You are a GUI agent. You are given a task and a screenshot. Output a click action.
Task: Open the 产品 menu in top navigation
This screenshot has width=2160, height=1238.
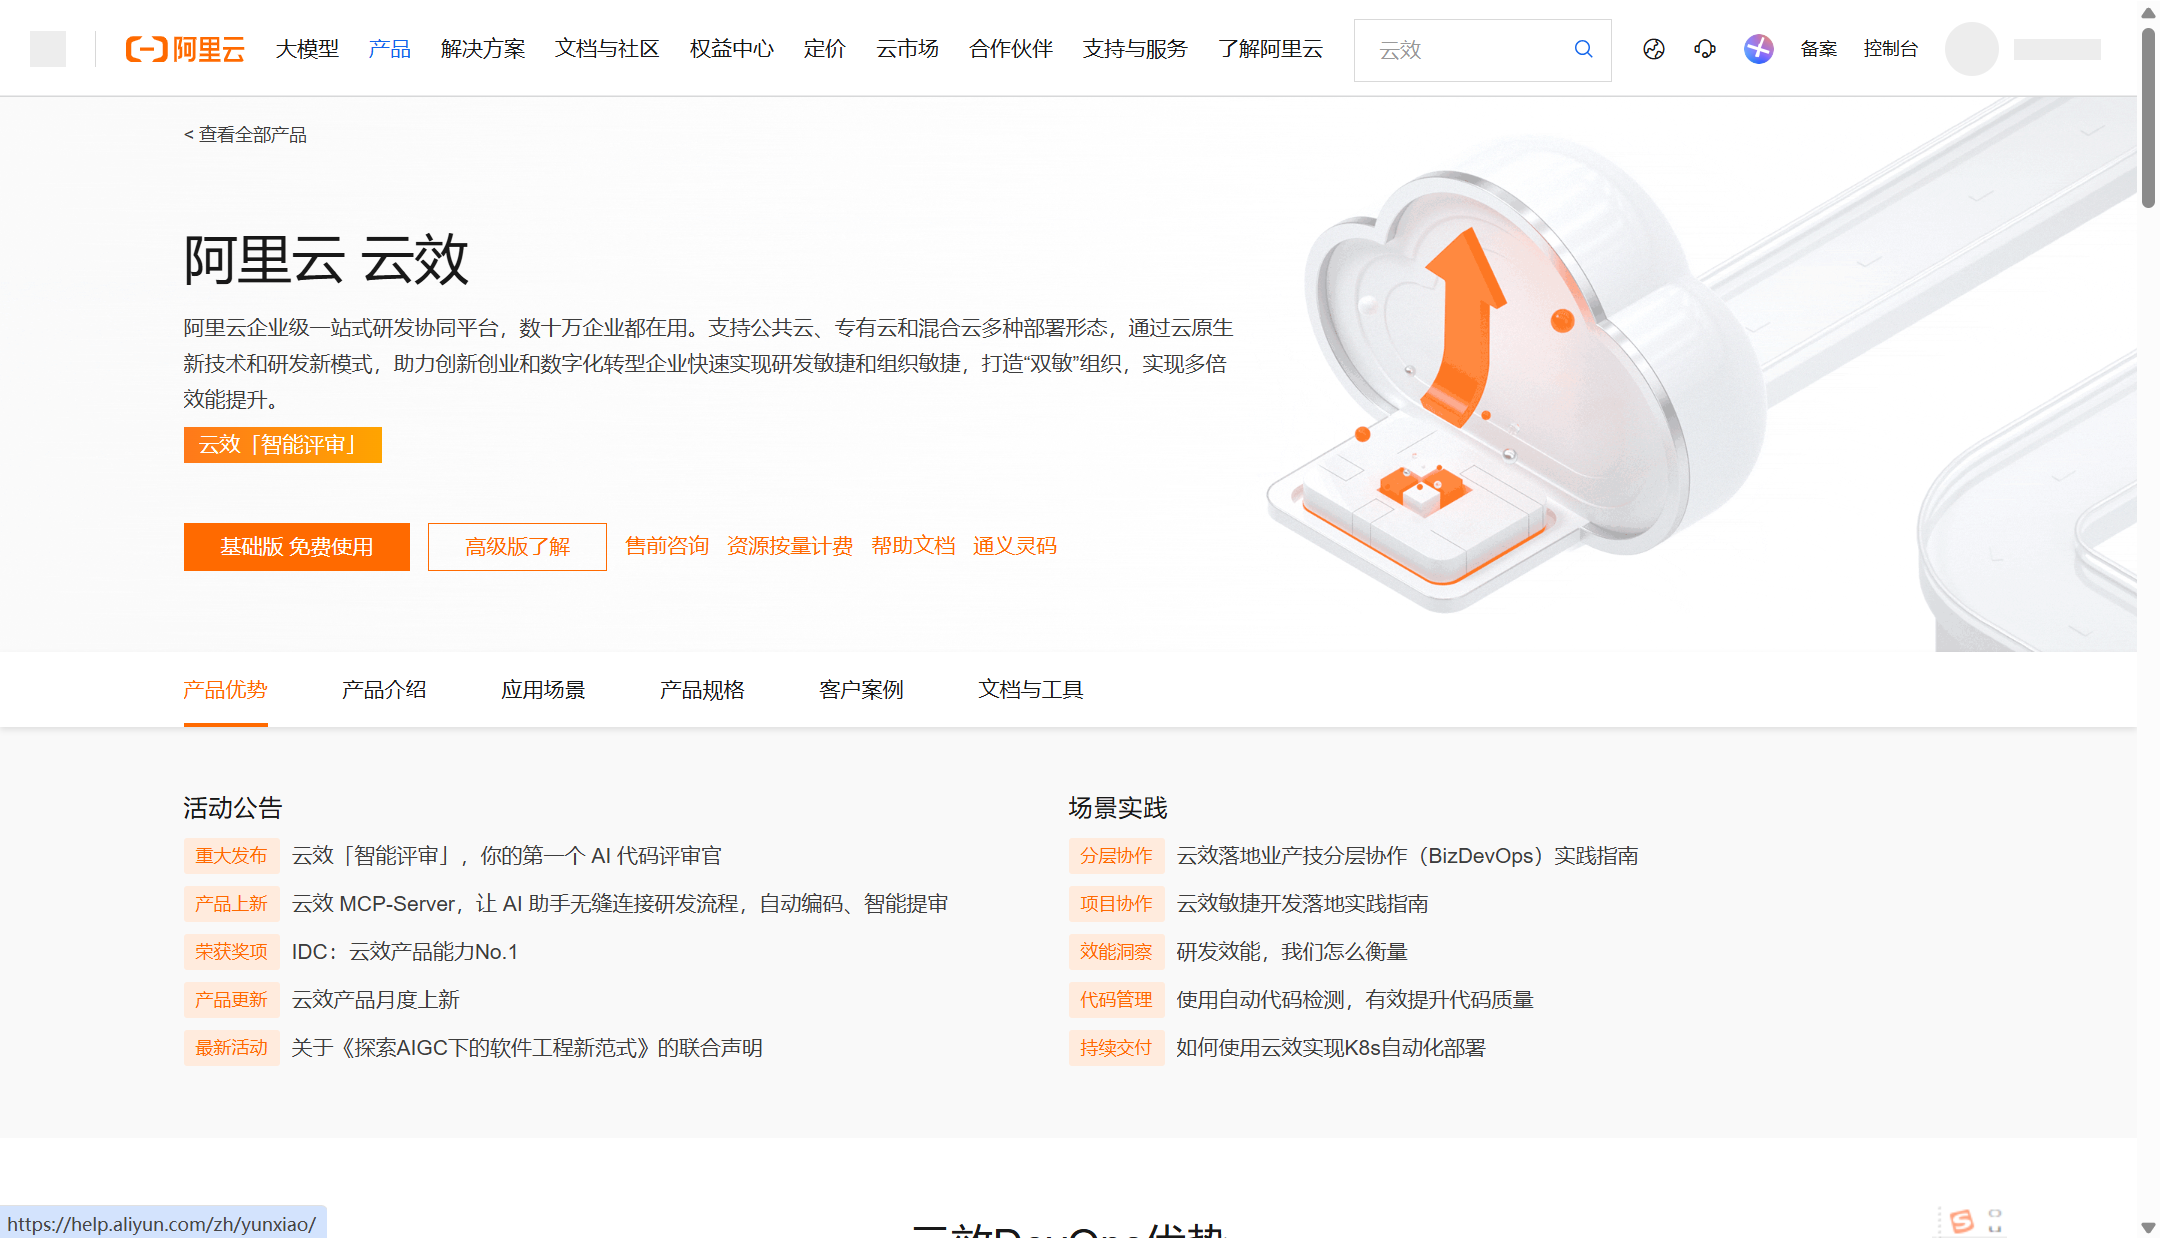(389, 49)
